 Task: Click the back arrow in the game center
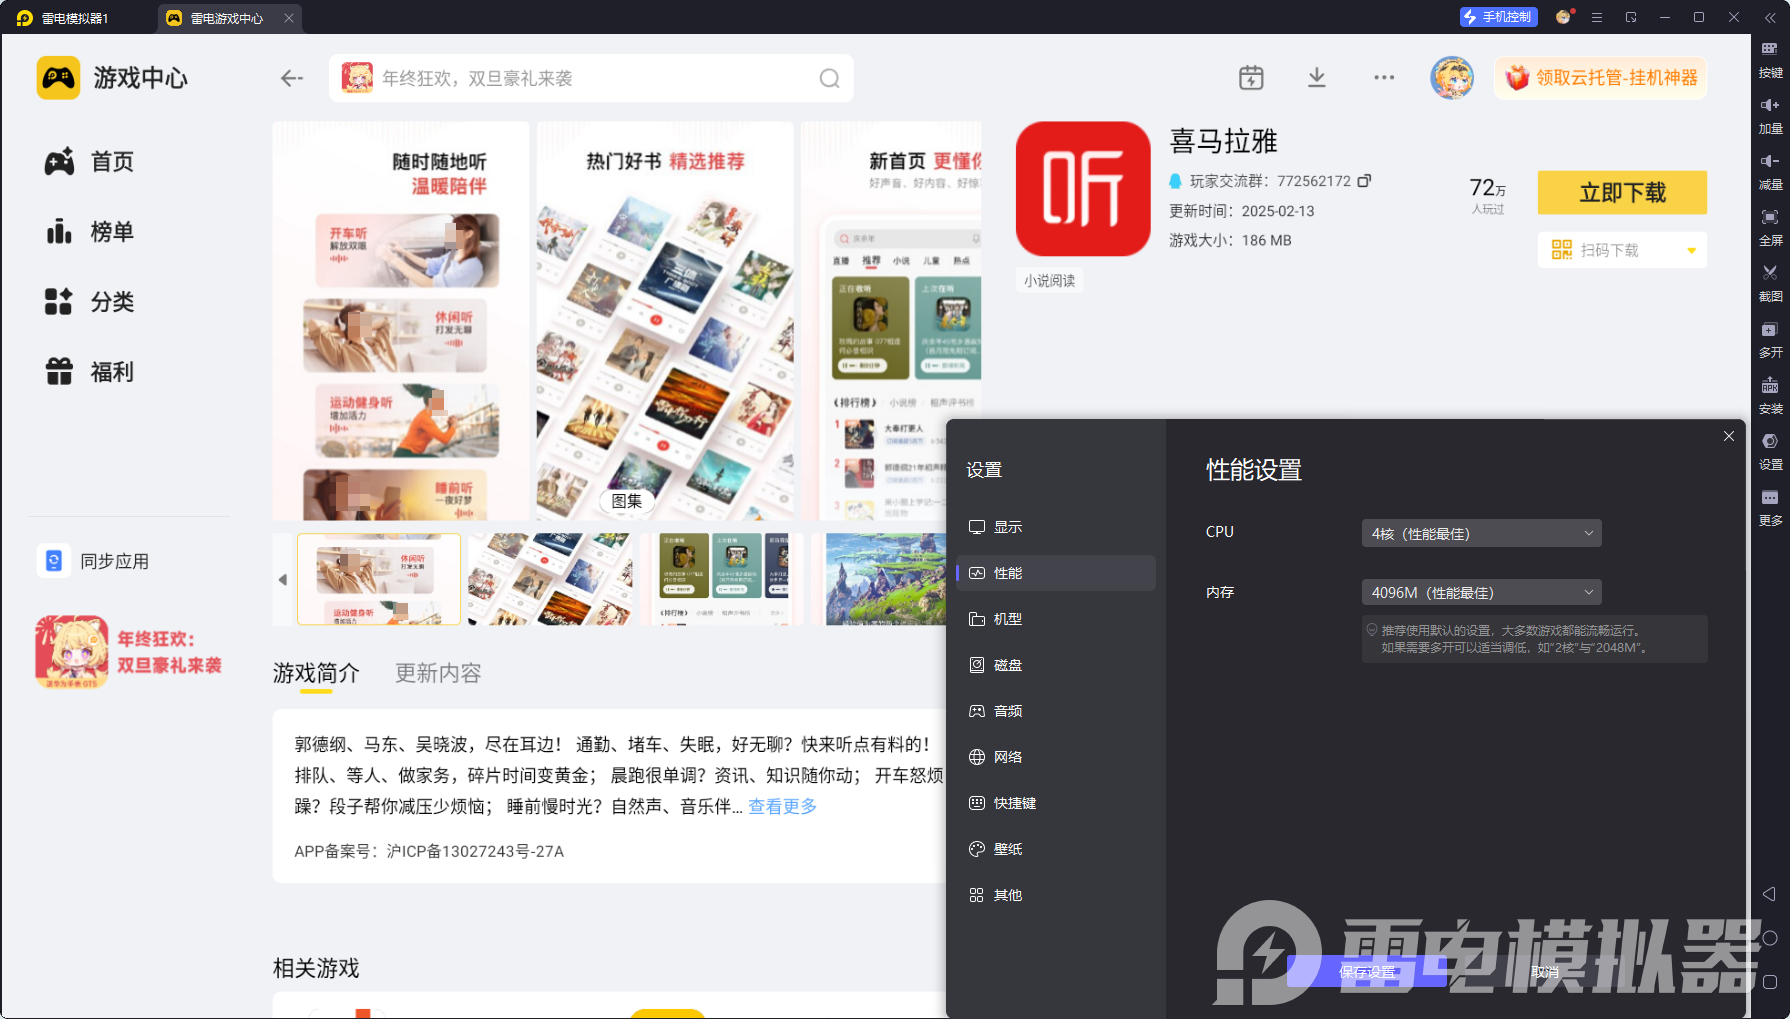pos(291,78)
